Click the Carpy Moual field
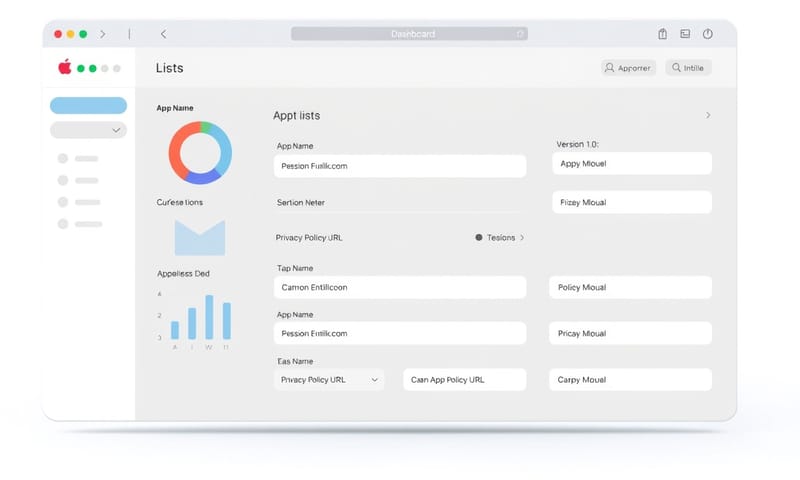800x480 pixels. 630,380
